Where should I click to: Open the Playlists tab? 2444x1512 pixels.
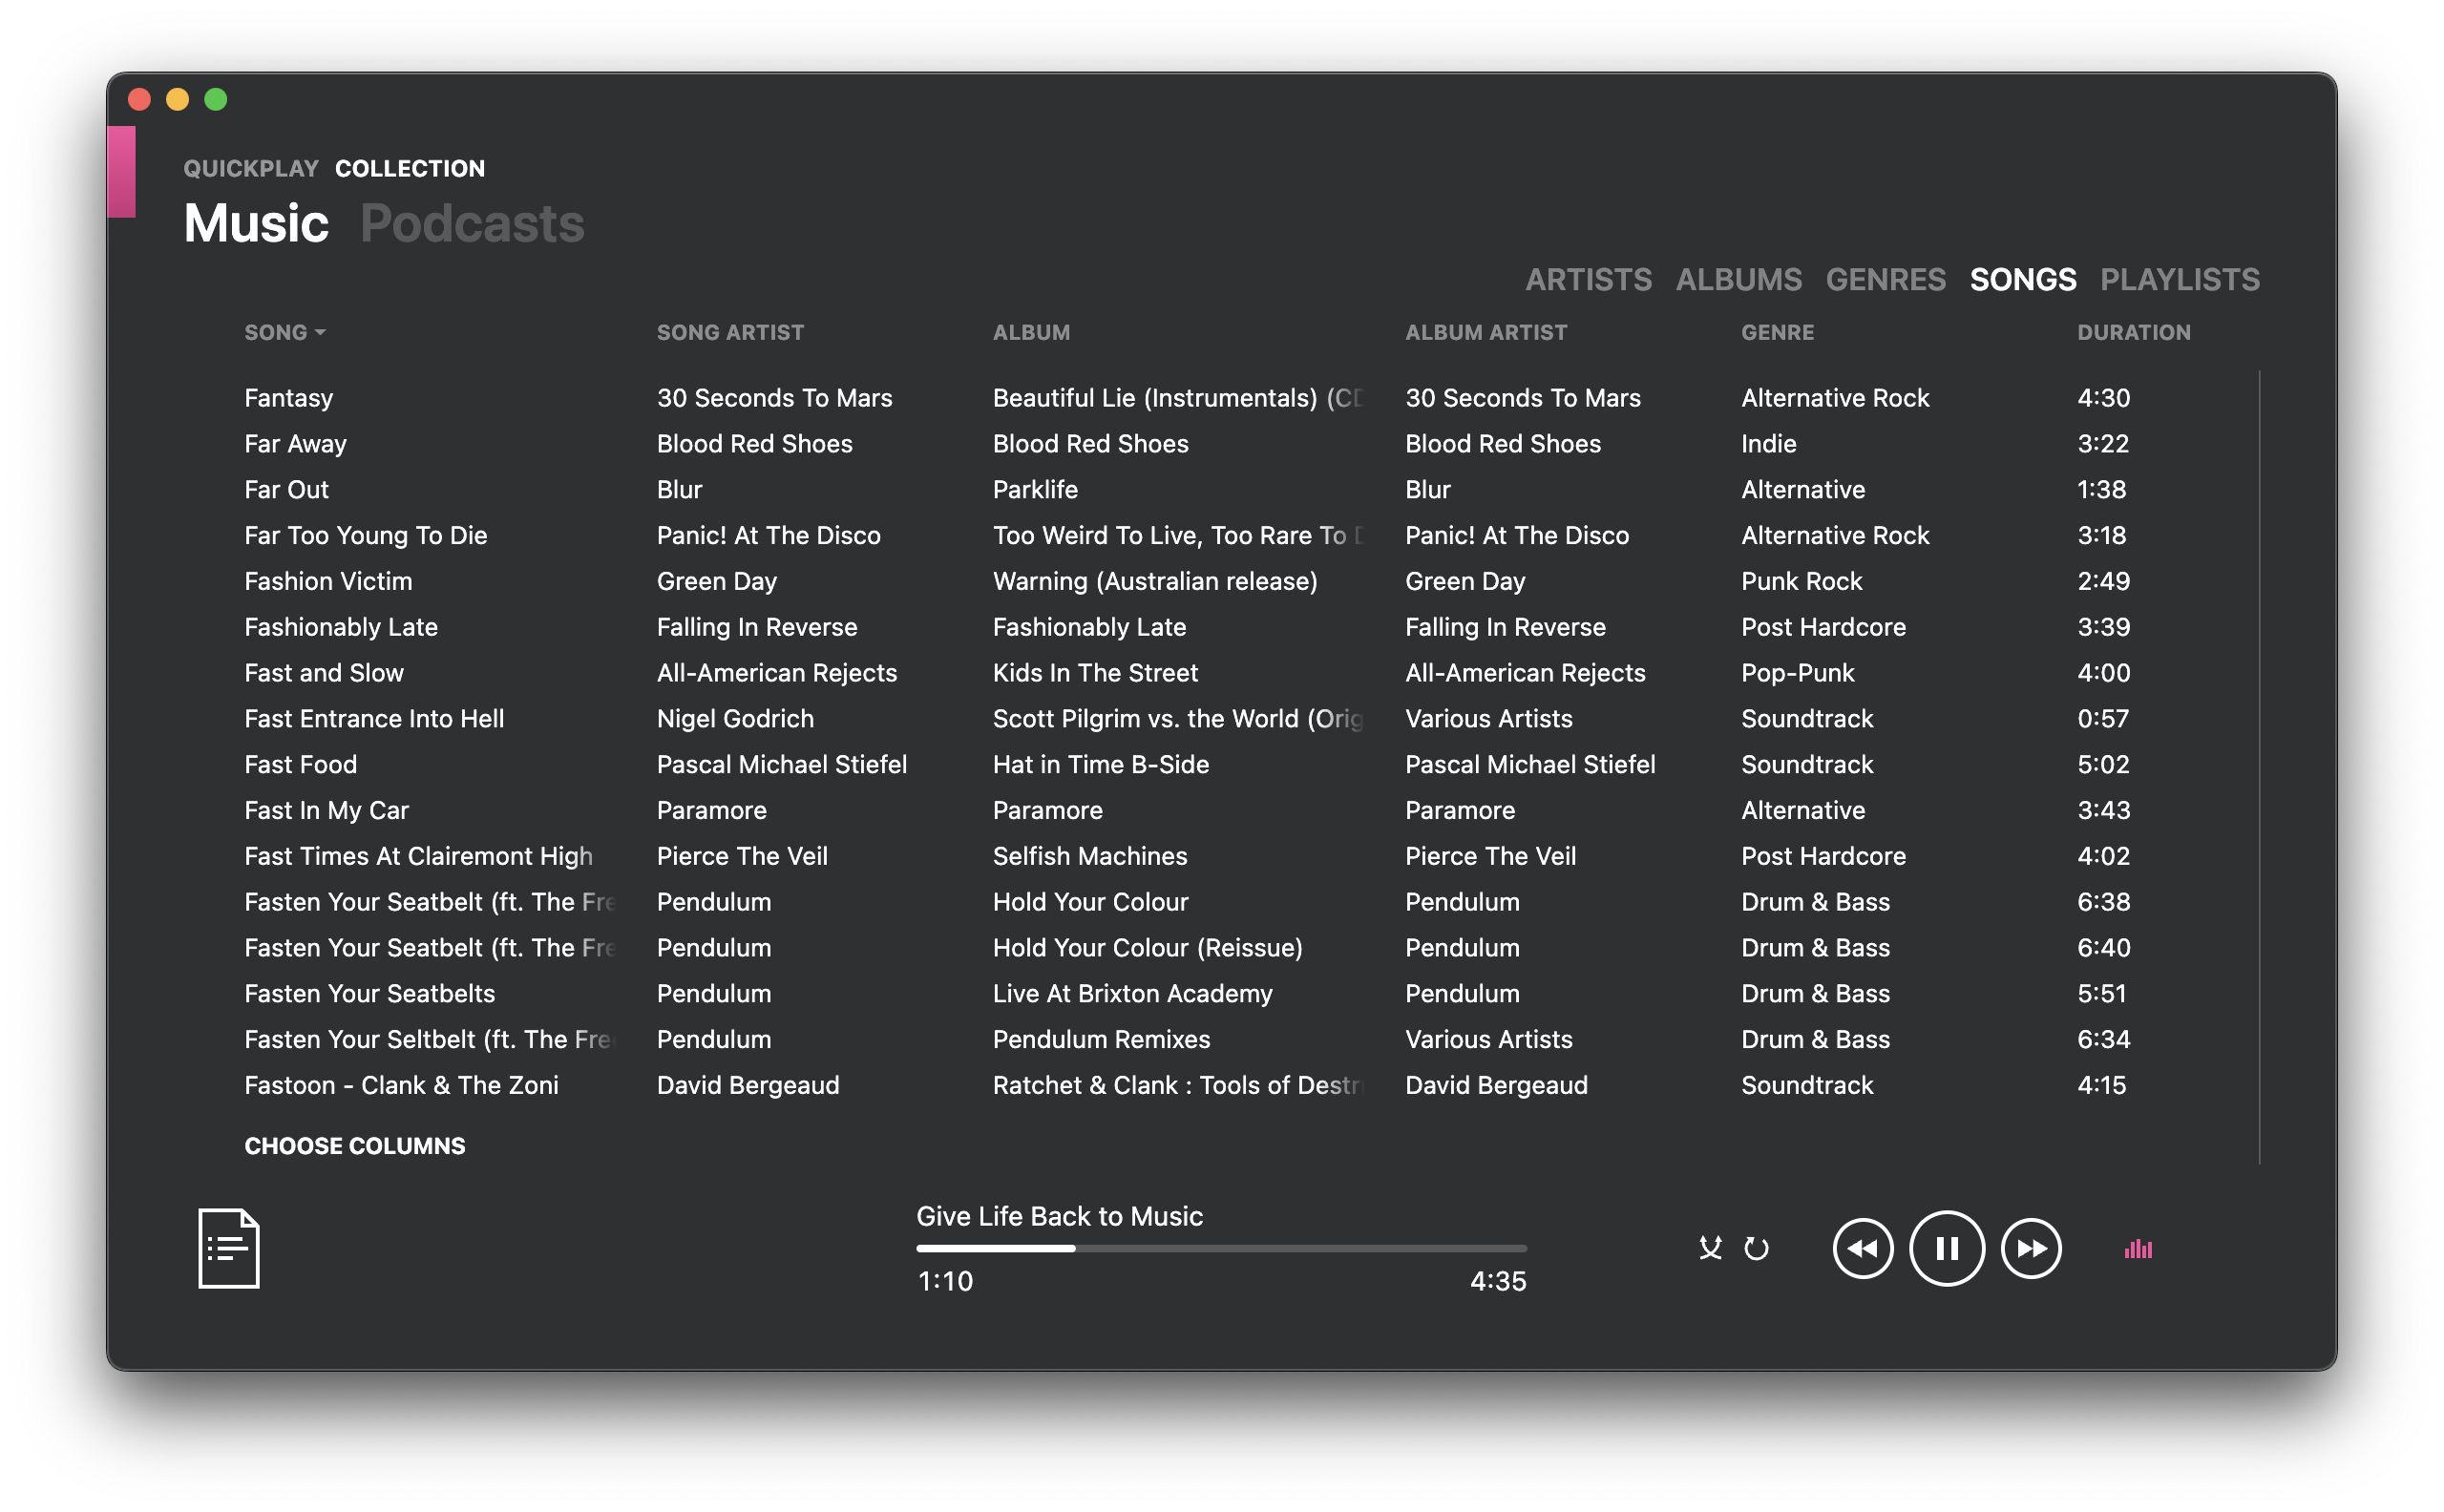[2180, 279]
